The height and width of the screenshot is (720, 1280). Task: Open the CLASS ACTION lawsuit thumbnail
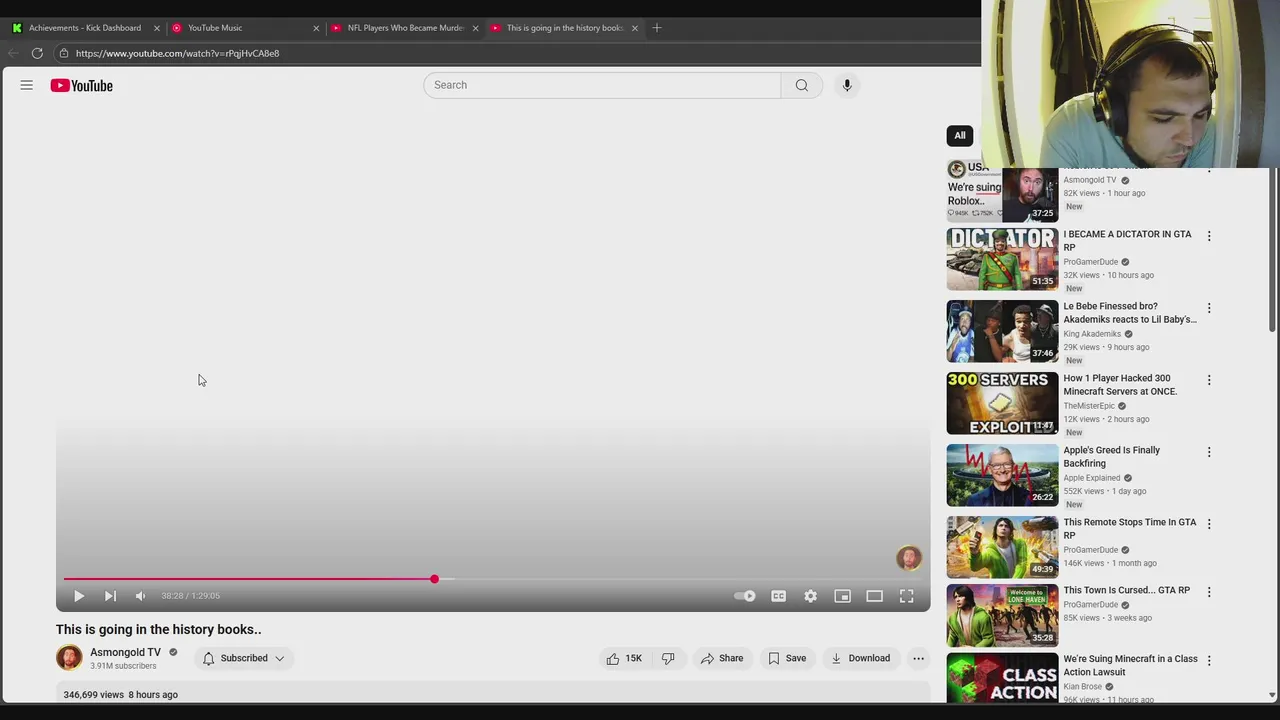(x=1002, y=678)
